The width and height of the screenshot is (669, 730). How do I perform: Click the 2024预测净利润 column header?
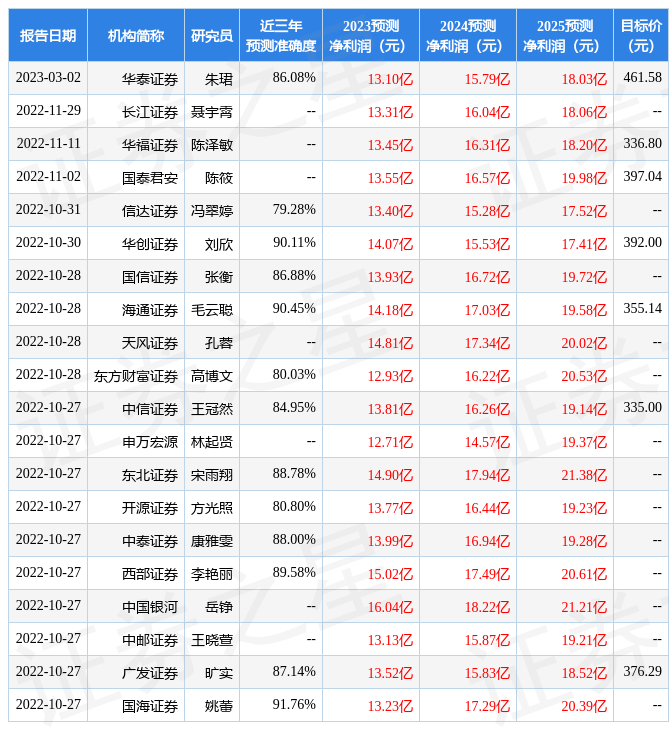tap(468, 35)
